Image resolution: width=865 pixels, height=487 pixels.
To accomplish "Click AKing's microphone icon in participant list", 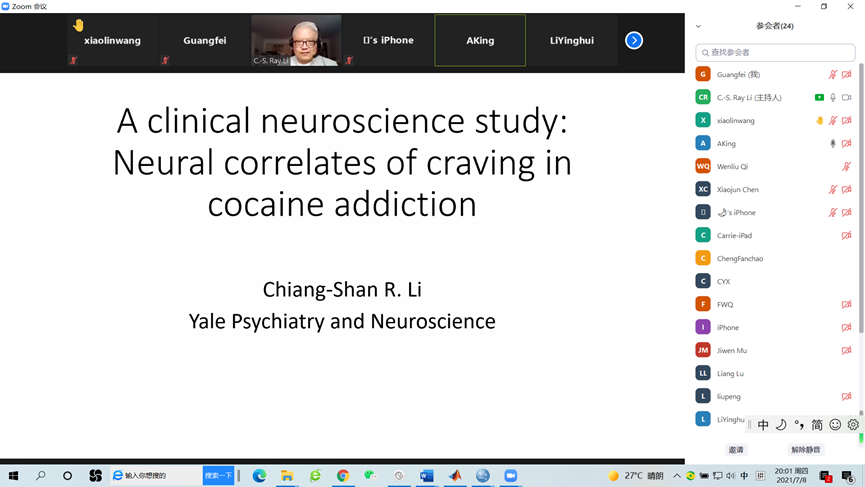I will click(x=832, y=144).
